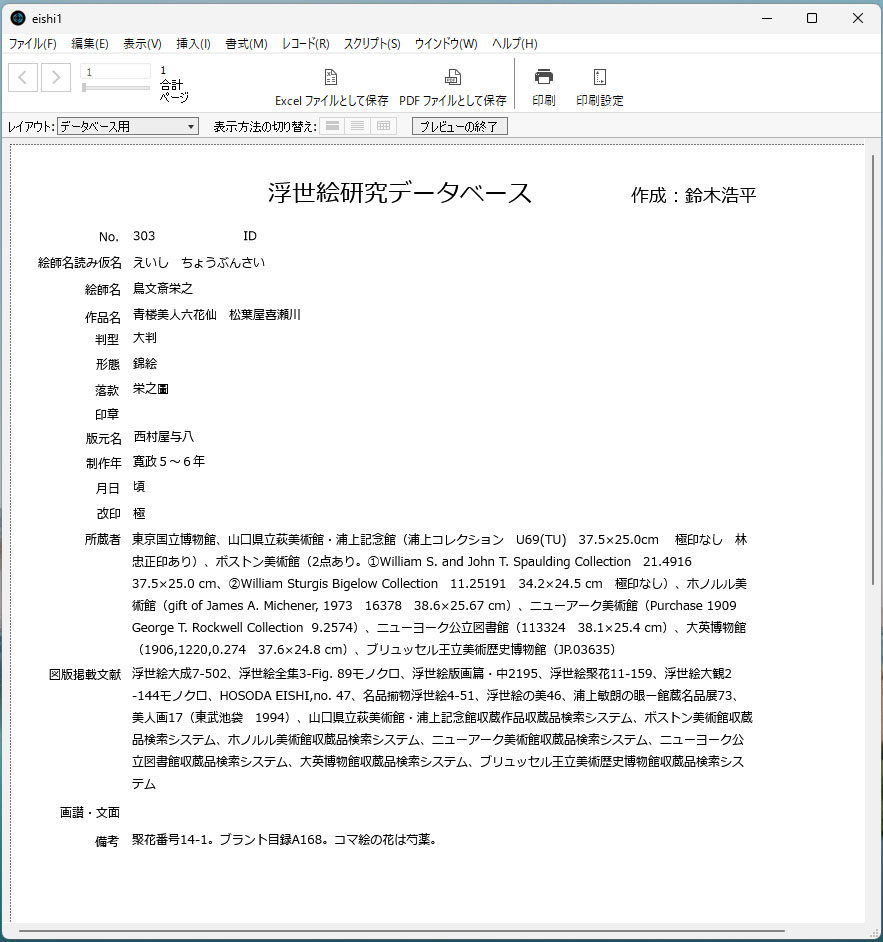Screen dimensions: 883x942
Task: Click the publisher name 西村屋与八
Action: (163, 437)
